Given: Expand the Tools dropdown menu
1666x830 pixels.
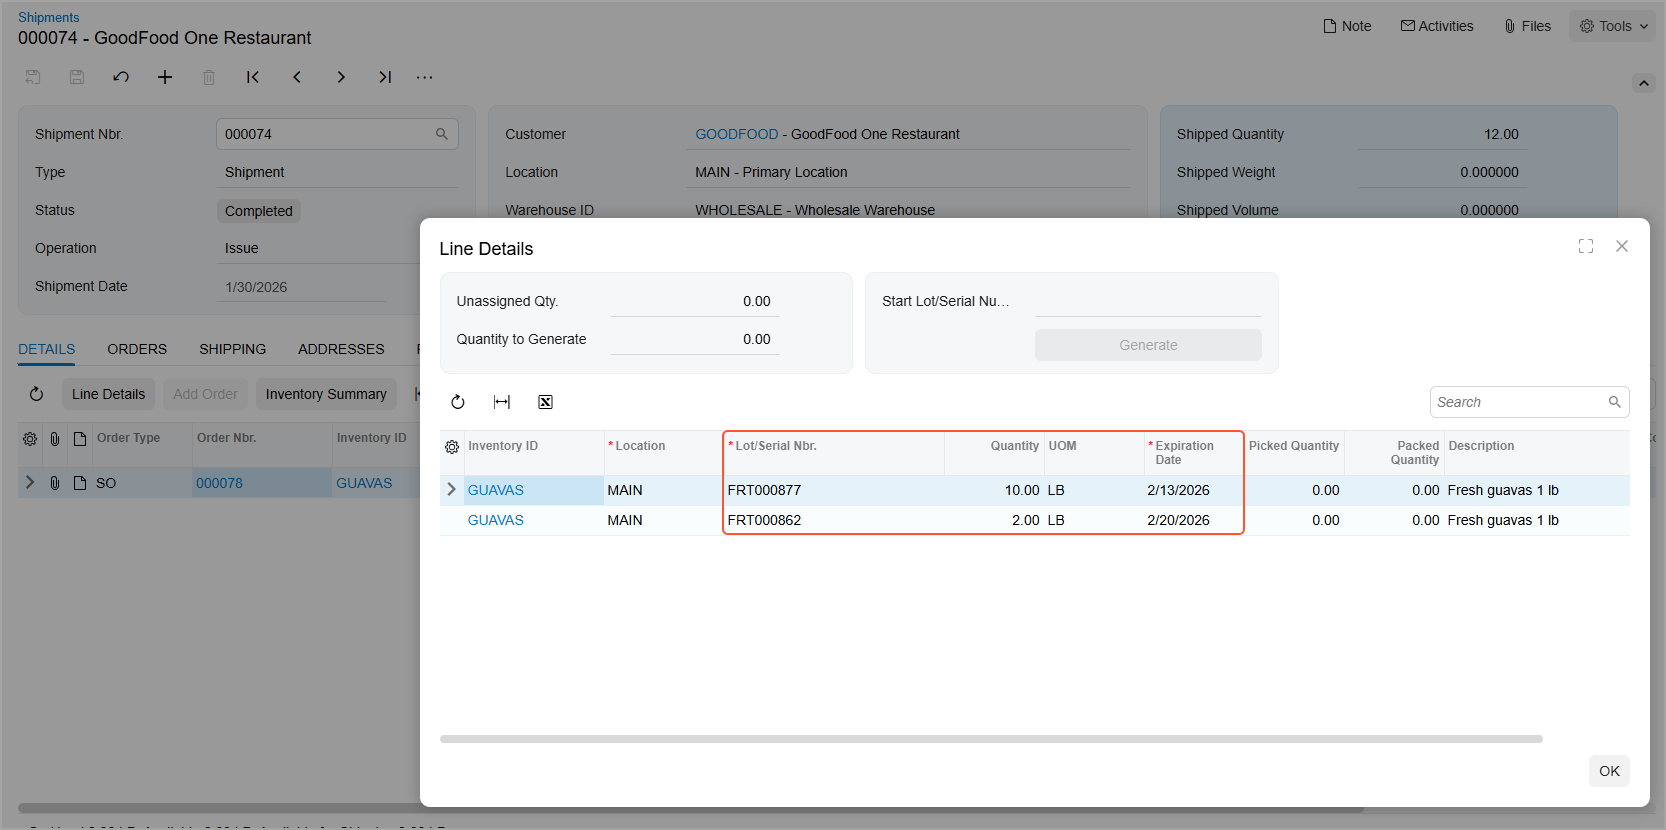Looking at the screenshot, I should [x=1613, y=26].
